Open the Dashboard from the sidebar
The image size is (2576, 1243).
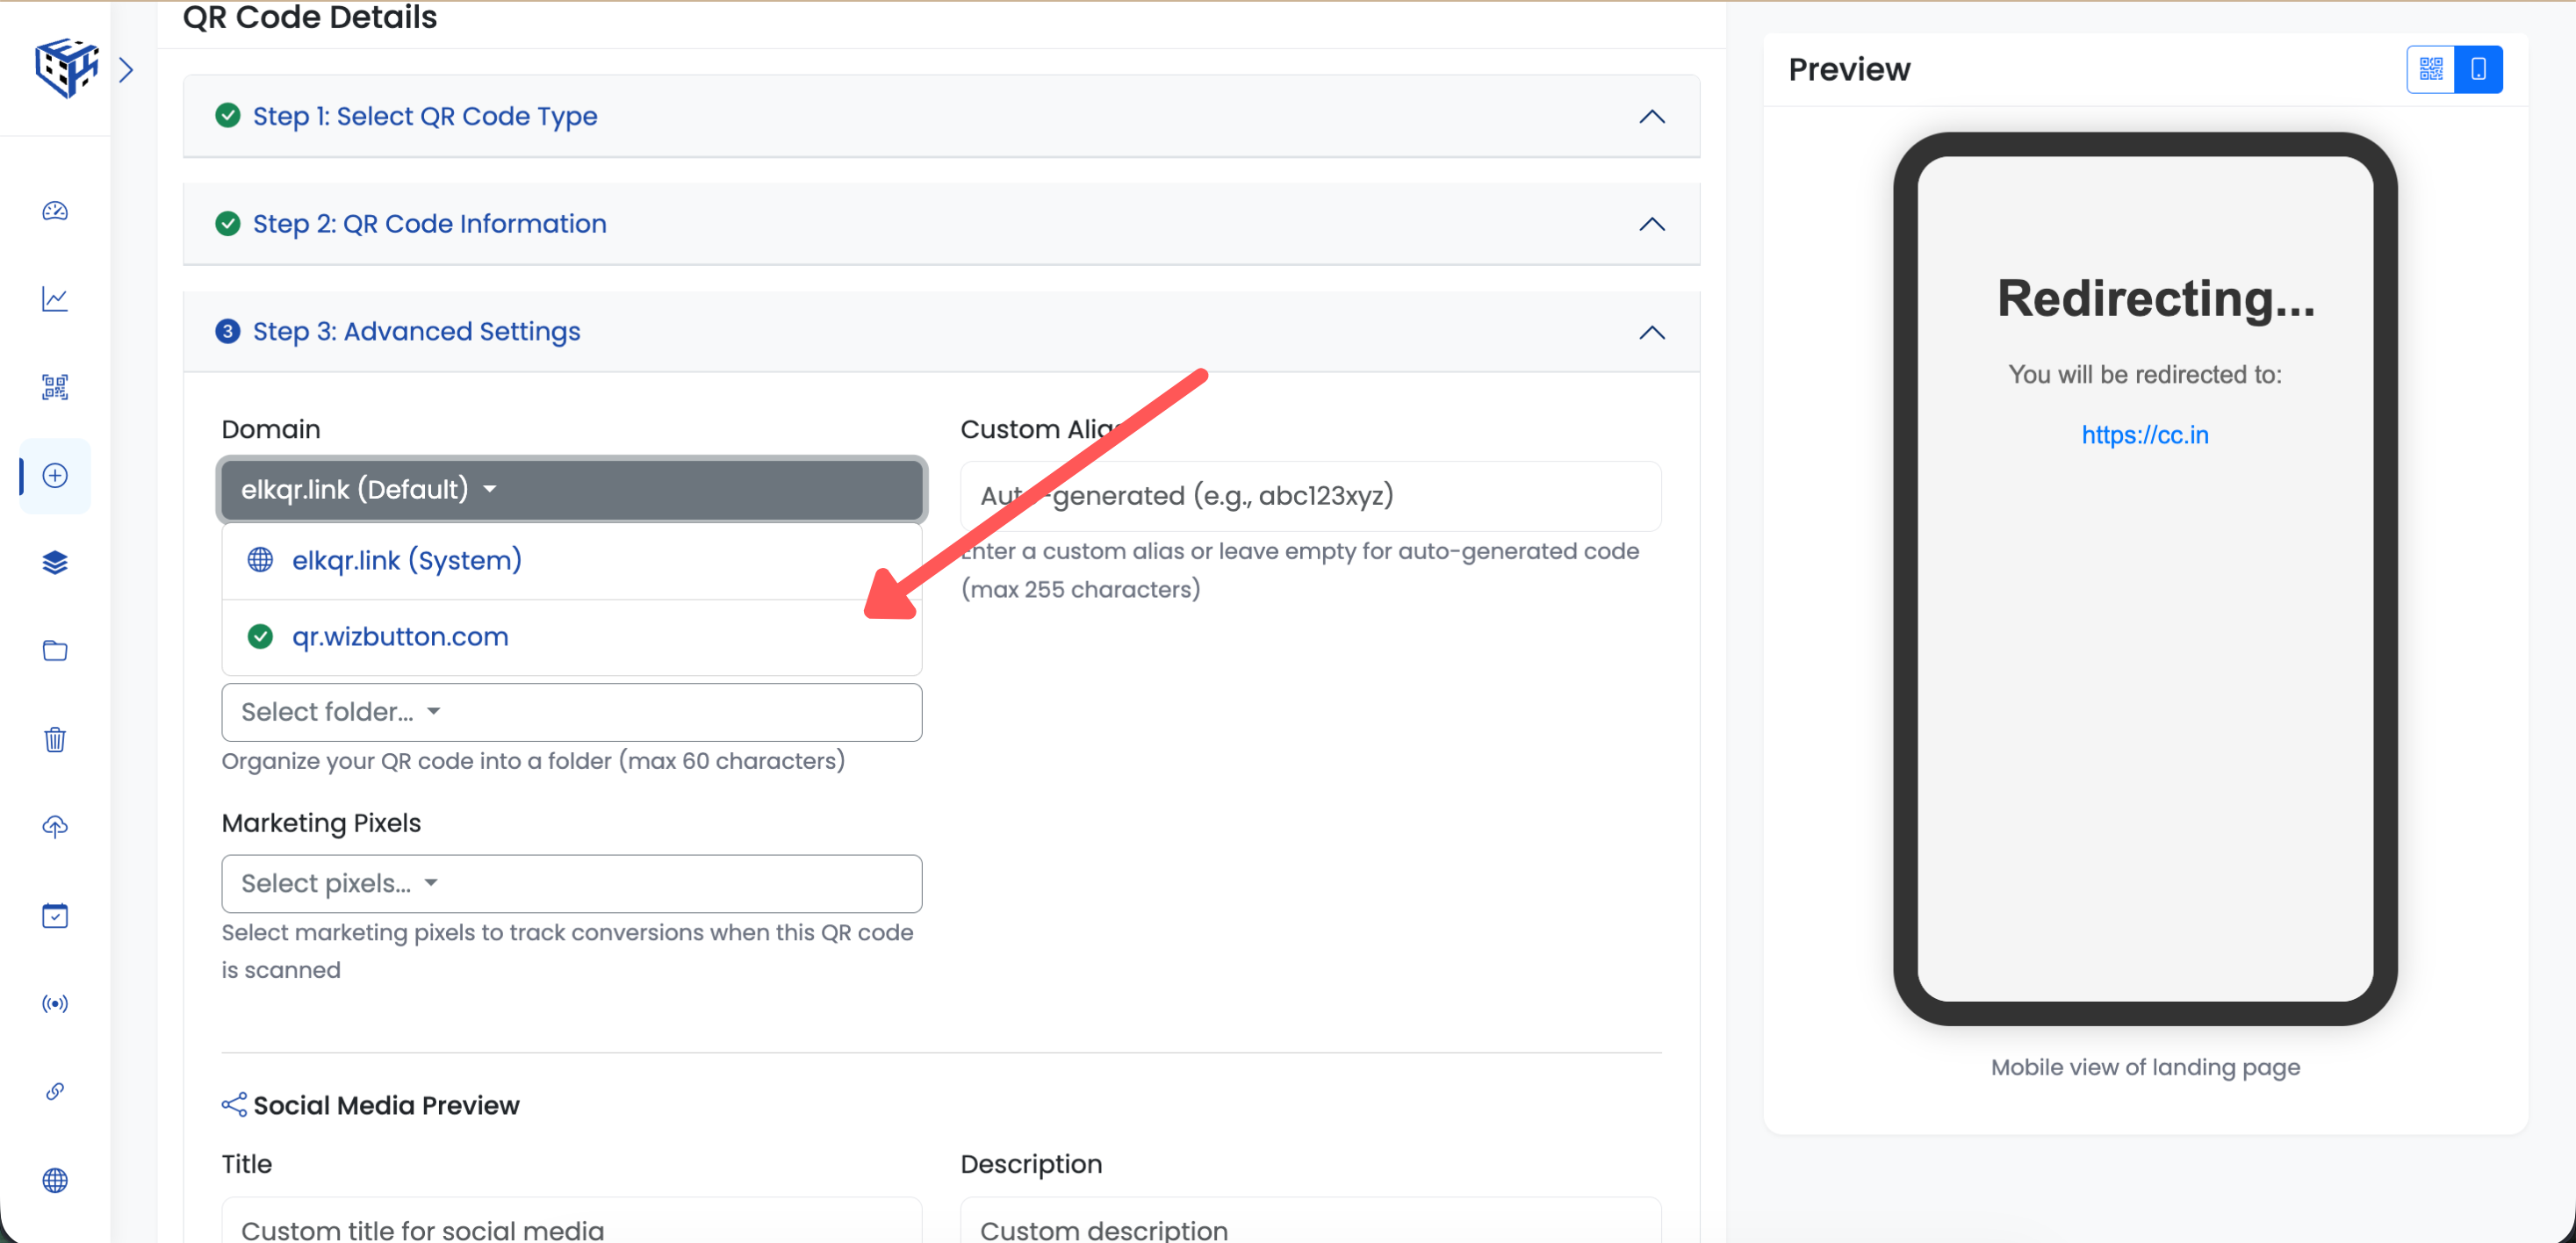tap(55, 211)
